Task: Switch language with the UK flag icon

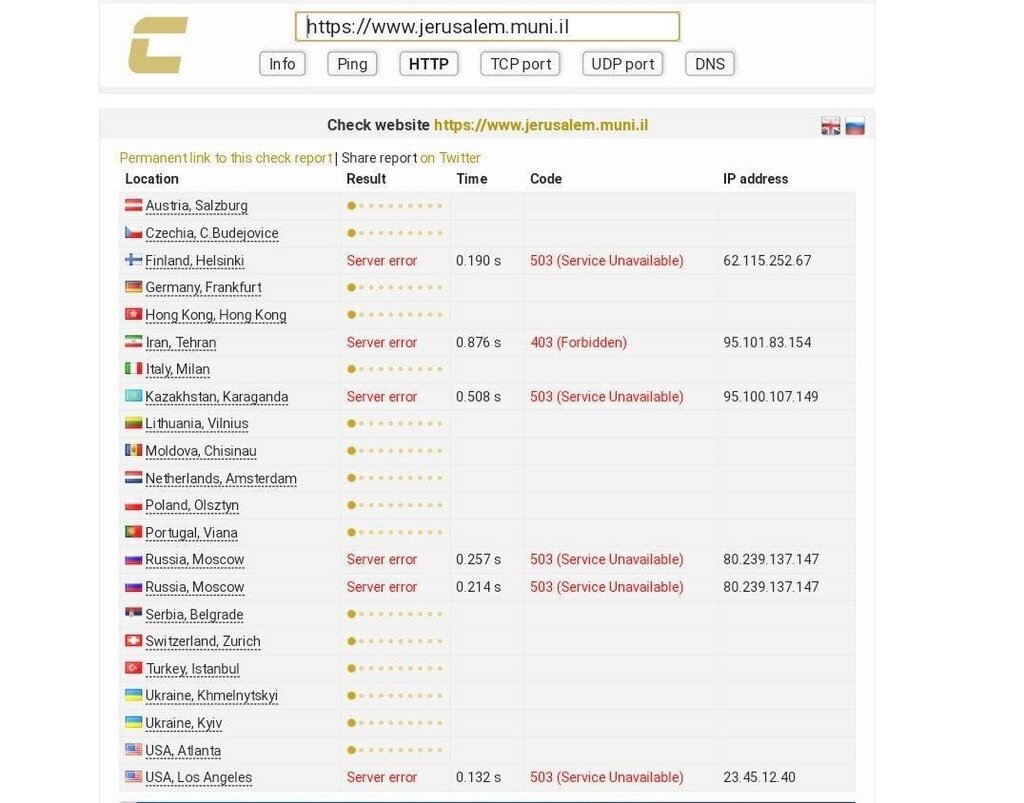Action: point(830,126)
